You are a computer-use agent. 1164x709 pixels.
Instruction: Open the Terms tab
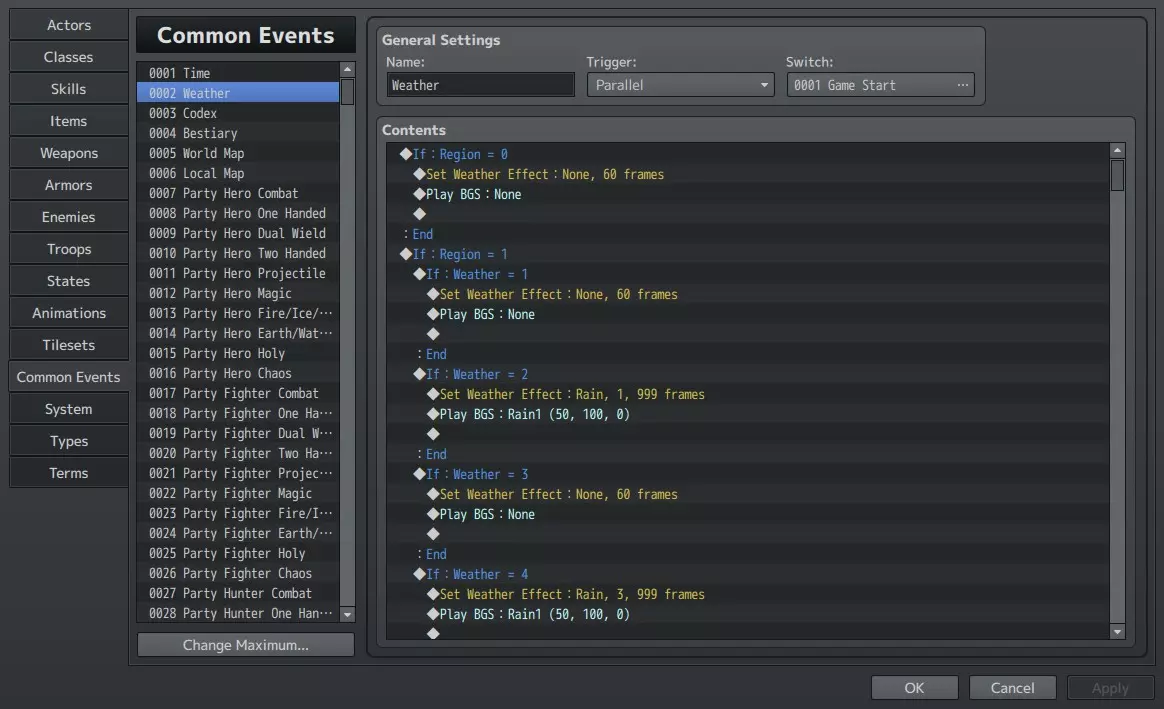[68, 473]
